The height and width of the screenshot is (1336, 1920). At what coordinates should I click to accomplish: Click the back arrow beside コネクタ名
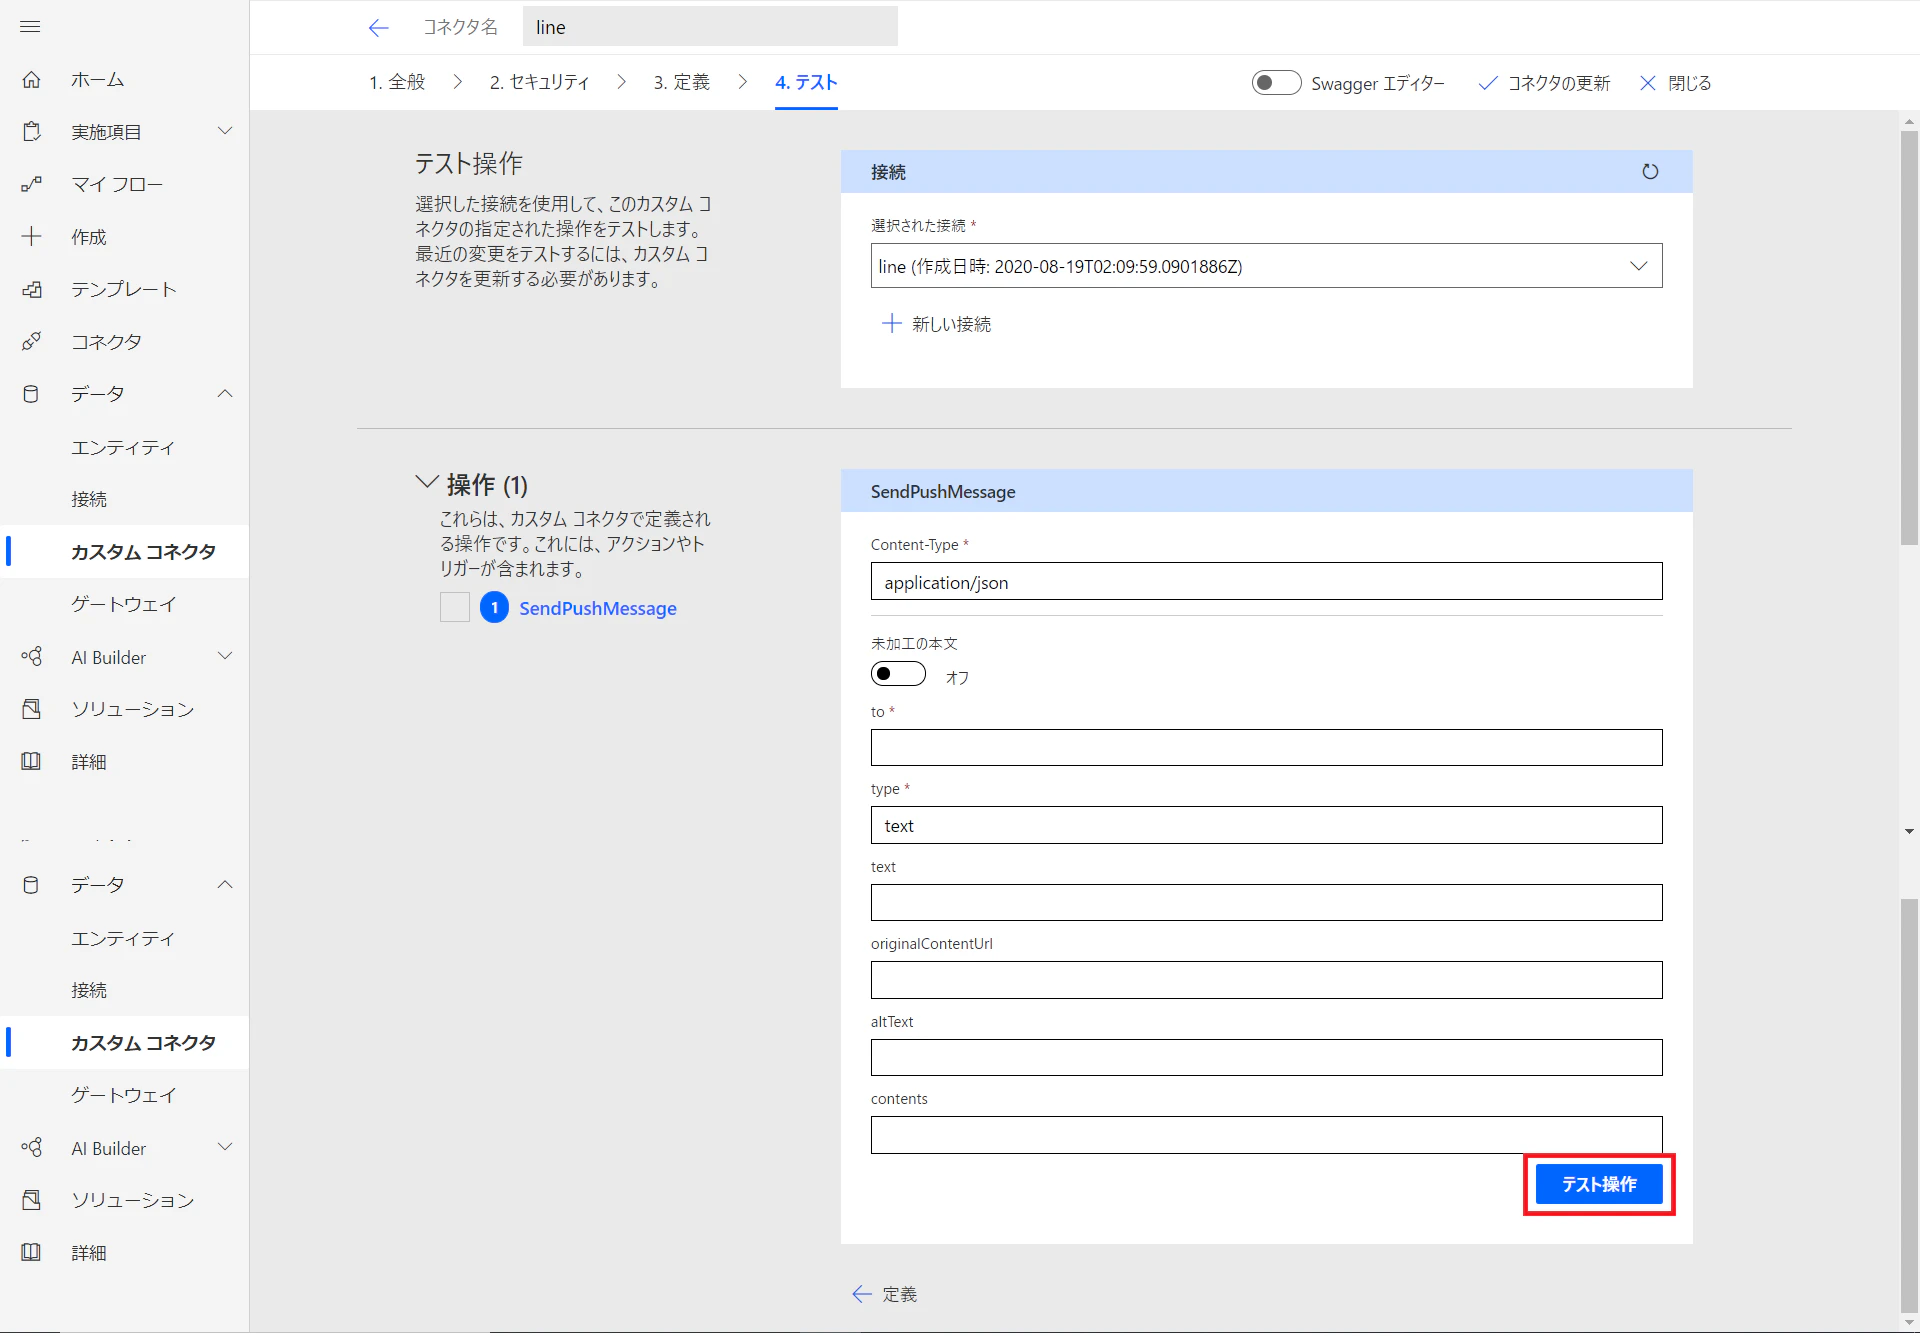(378, 27)
